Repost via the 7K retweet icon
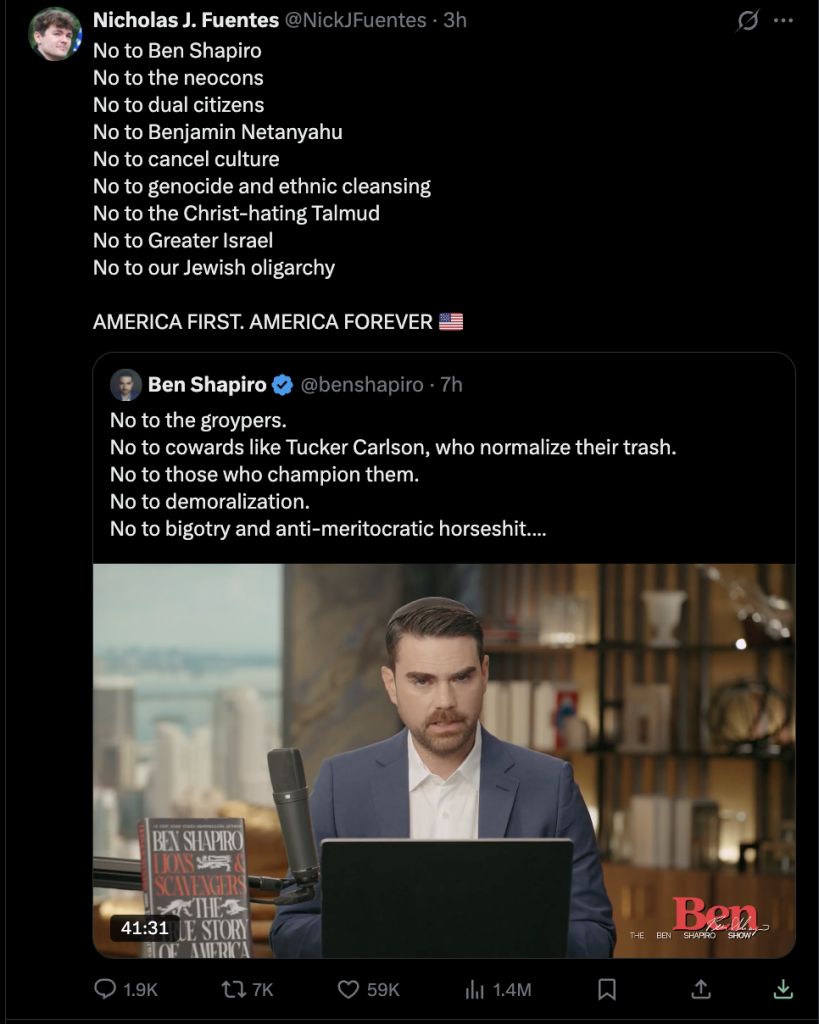Viewport: 819px width, 1024px height. [233, 989]
